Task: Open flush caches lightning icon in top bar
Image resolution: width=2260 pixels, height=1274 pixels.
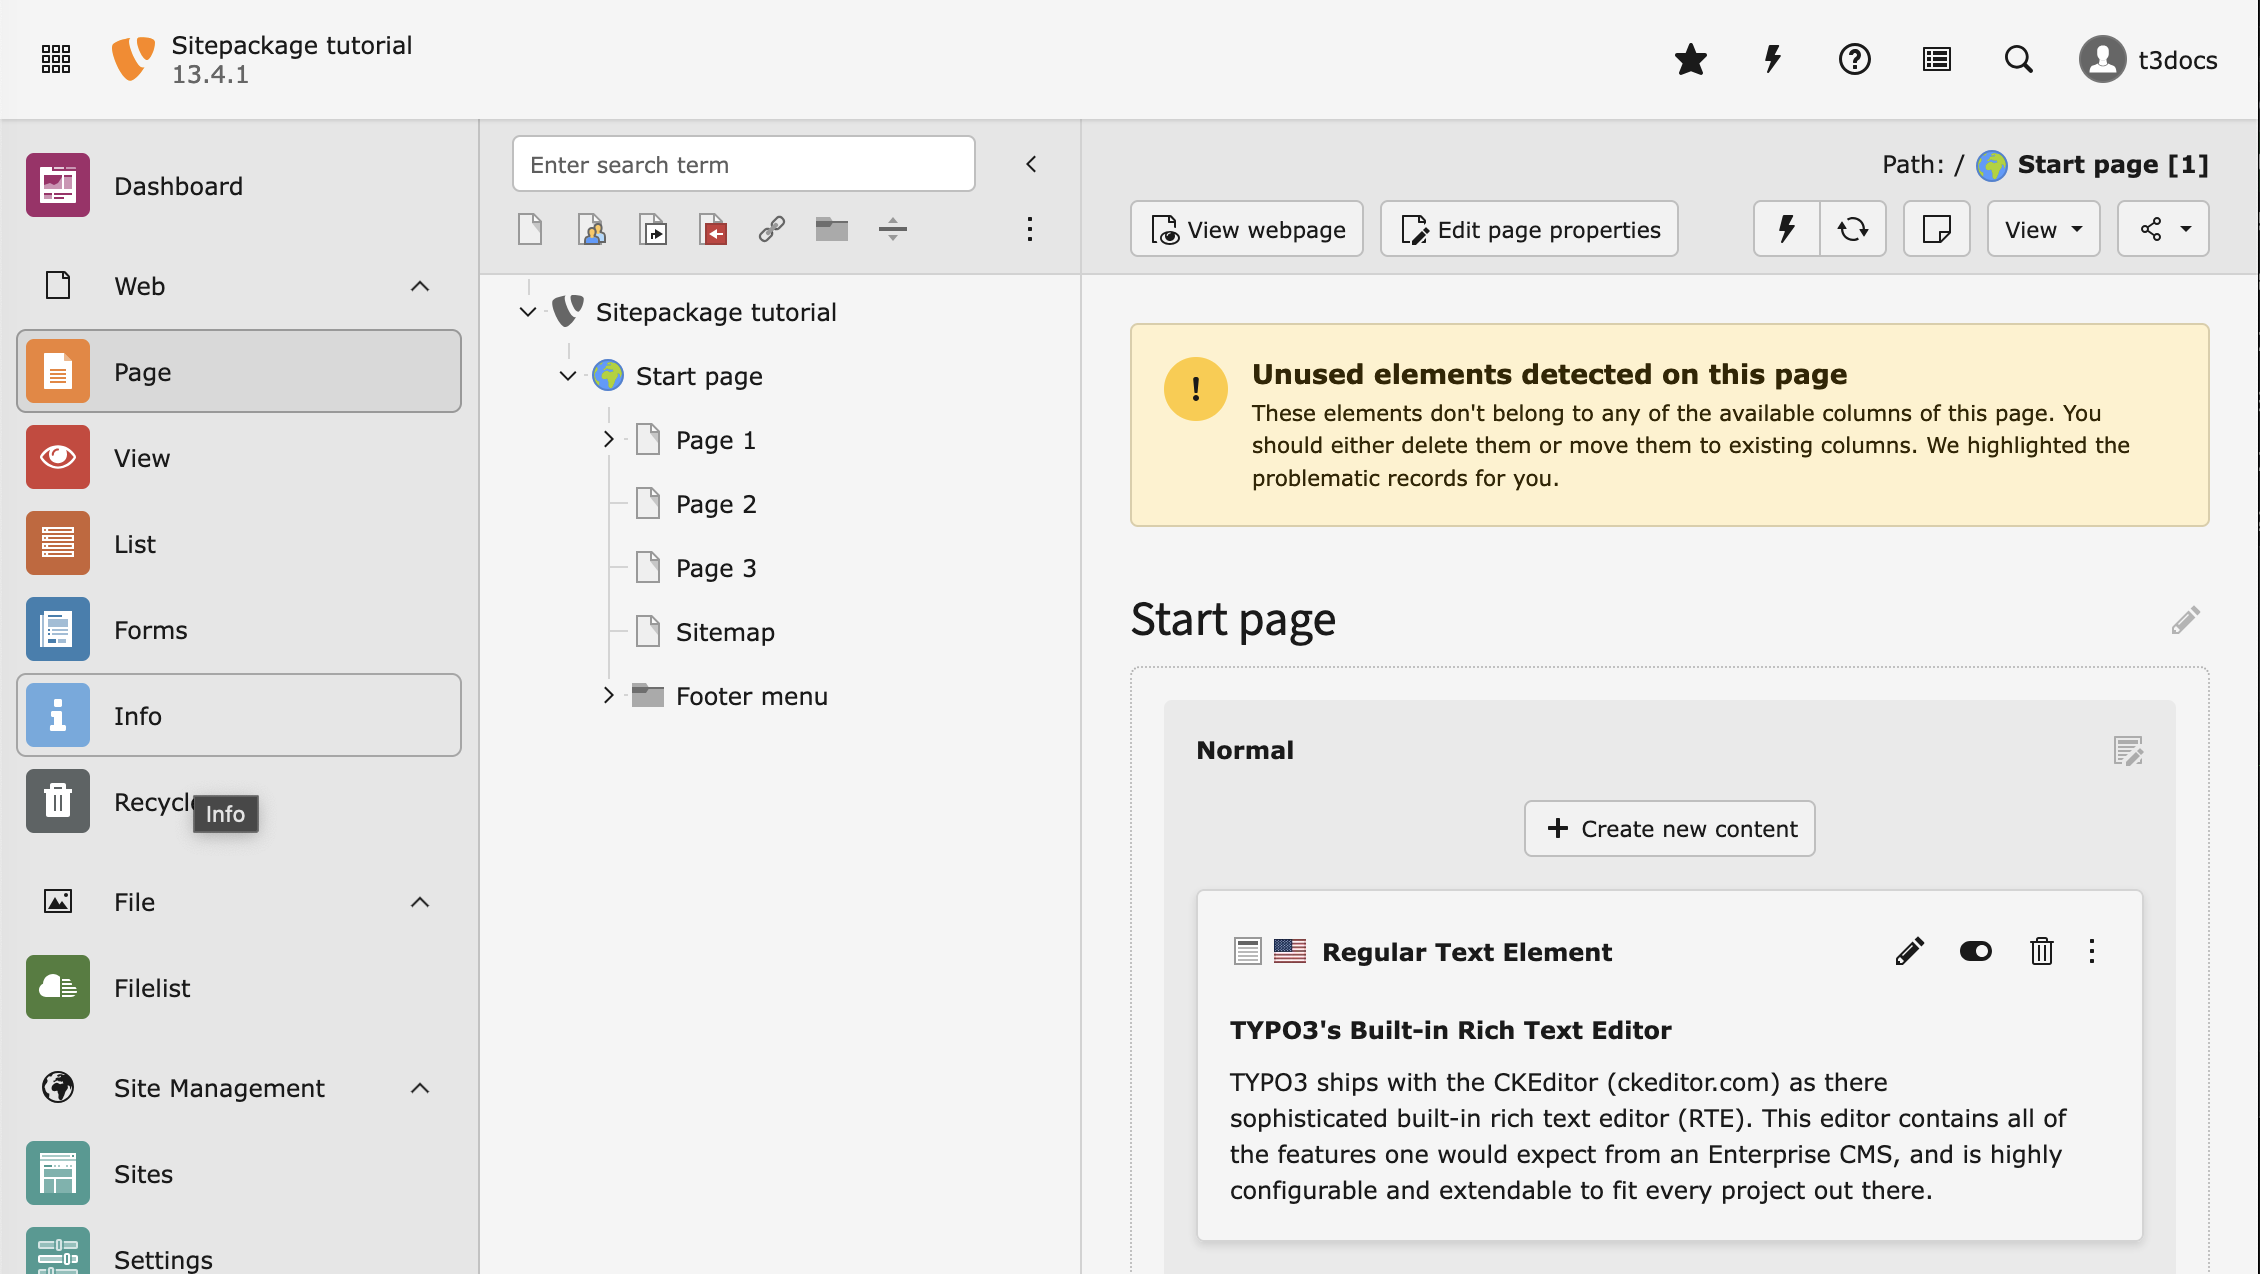Action: pos(1773,60)
